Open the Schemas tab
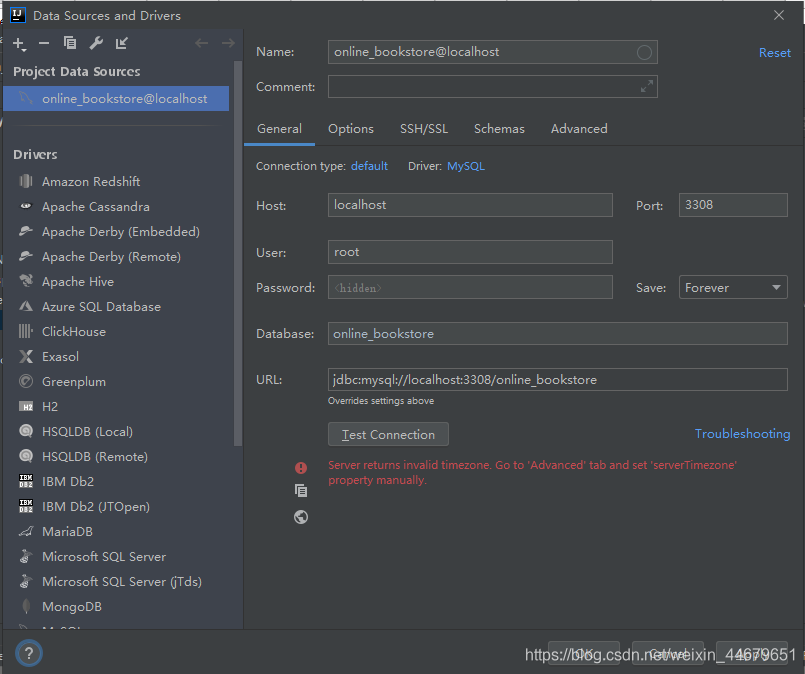This screenshot has height=674, width=805. coord(499,129)
